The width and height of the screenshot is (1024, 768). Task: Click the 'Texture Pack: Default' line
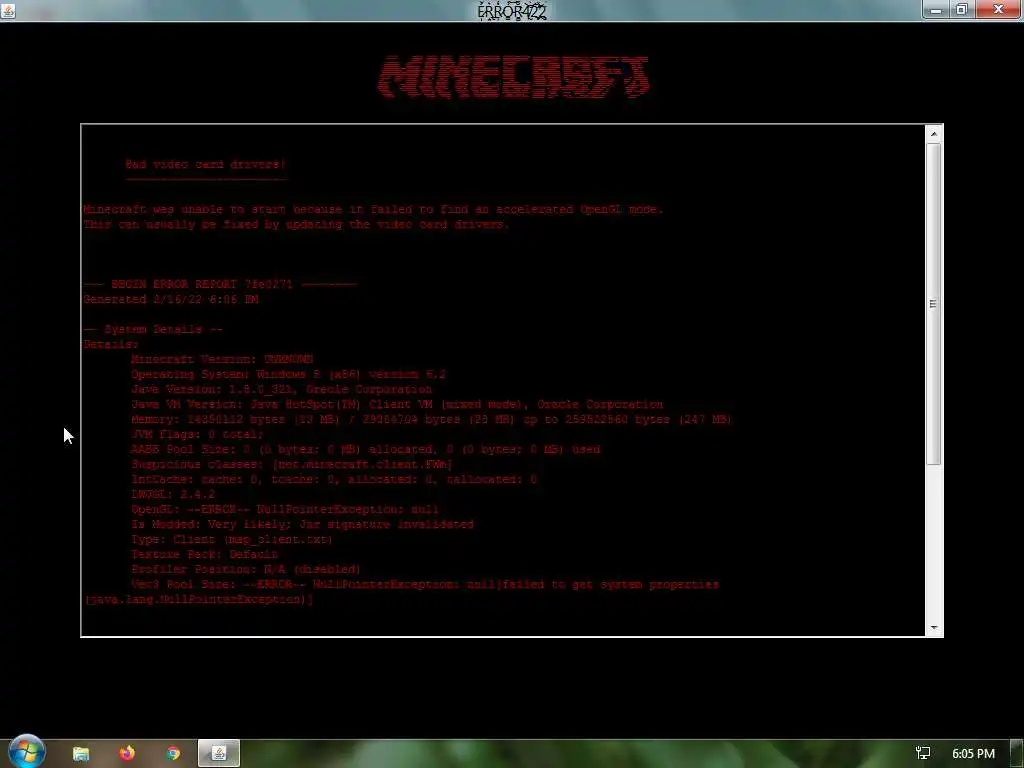[x=204, y=554]
